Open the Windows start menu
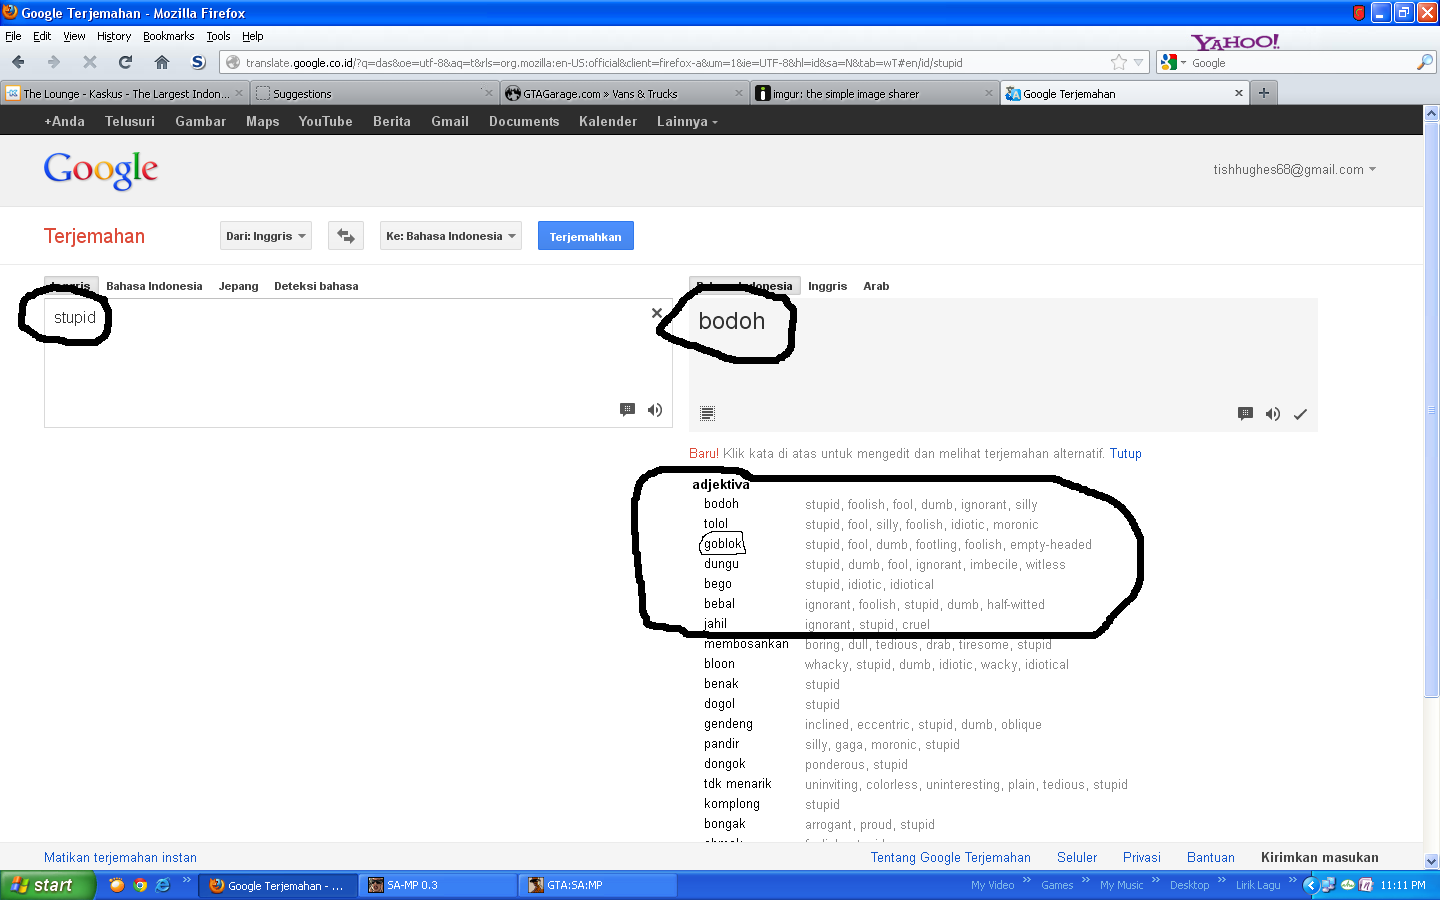The width and height of the screenshot is (1440, 900). click(47, 885)
